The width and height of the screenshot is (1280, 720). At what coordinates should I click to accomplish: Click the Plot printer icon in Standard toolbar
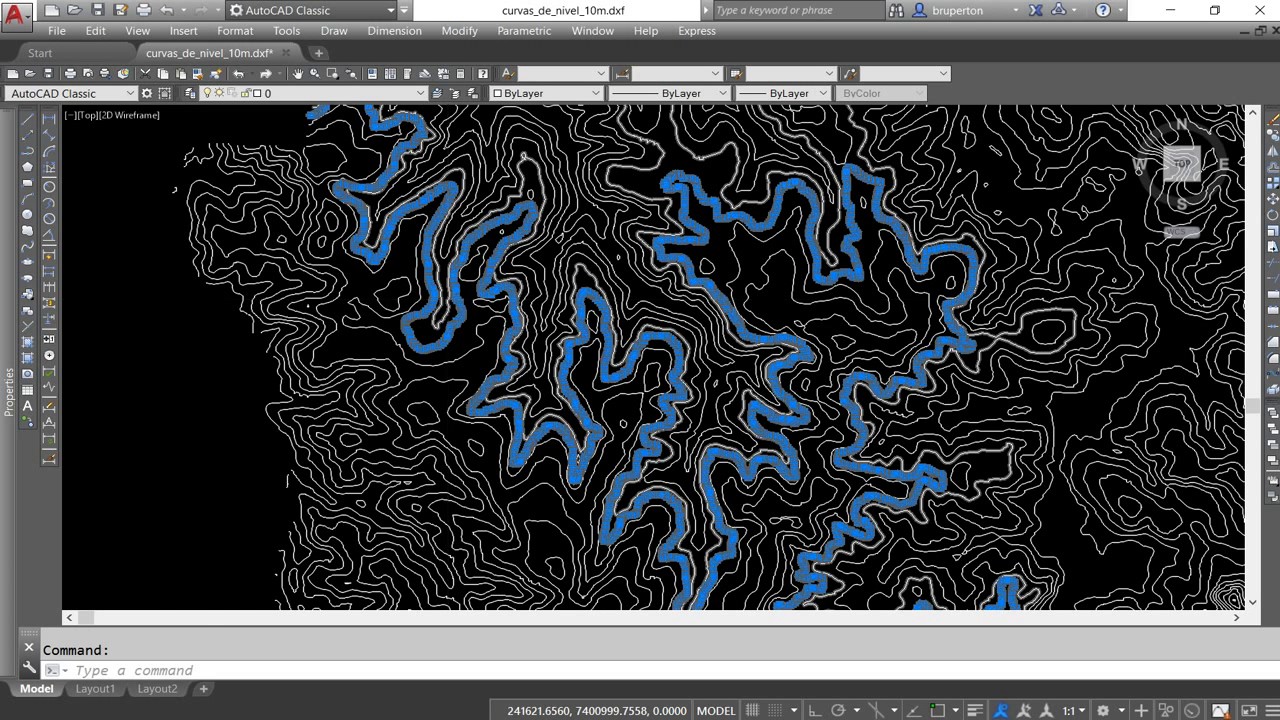pos(70,74)
